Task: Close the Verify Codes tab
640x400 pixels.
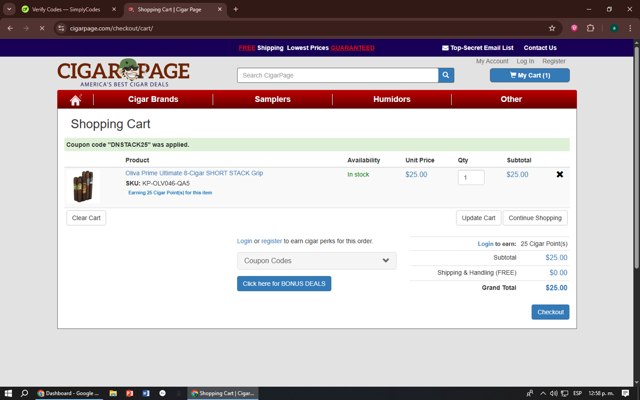Action: tap(114, 9)
